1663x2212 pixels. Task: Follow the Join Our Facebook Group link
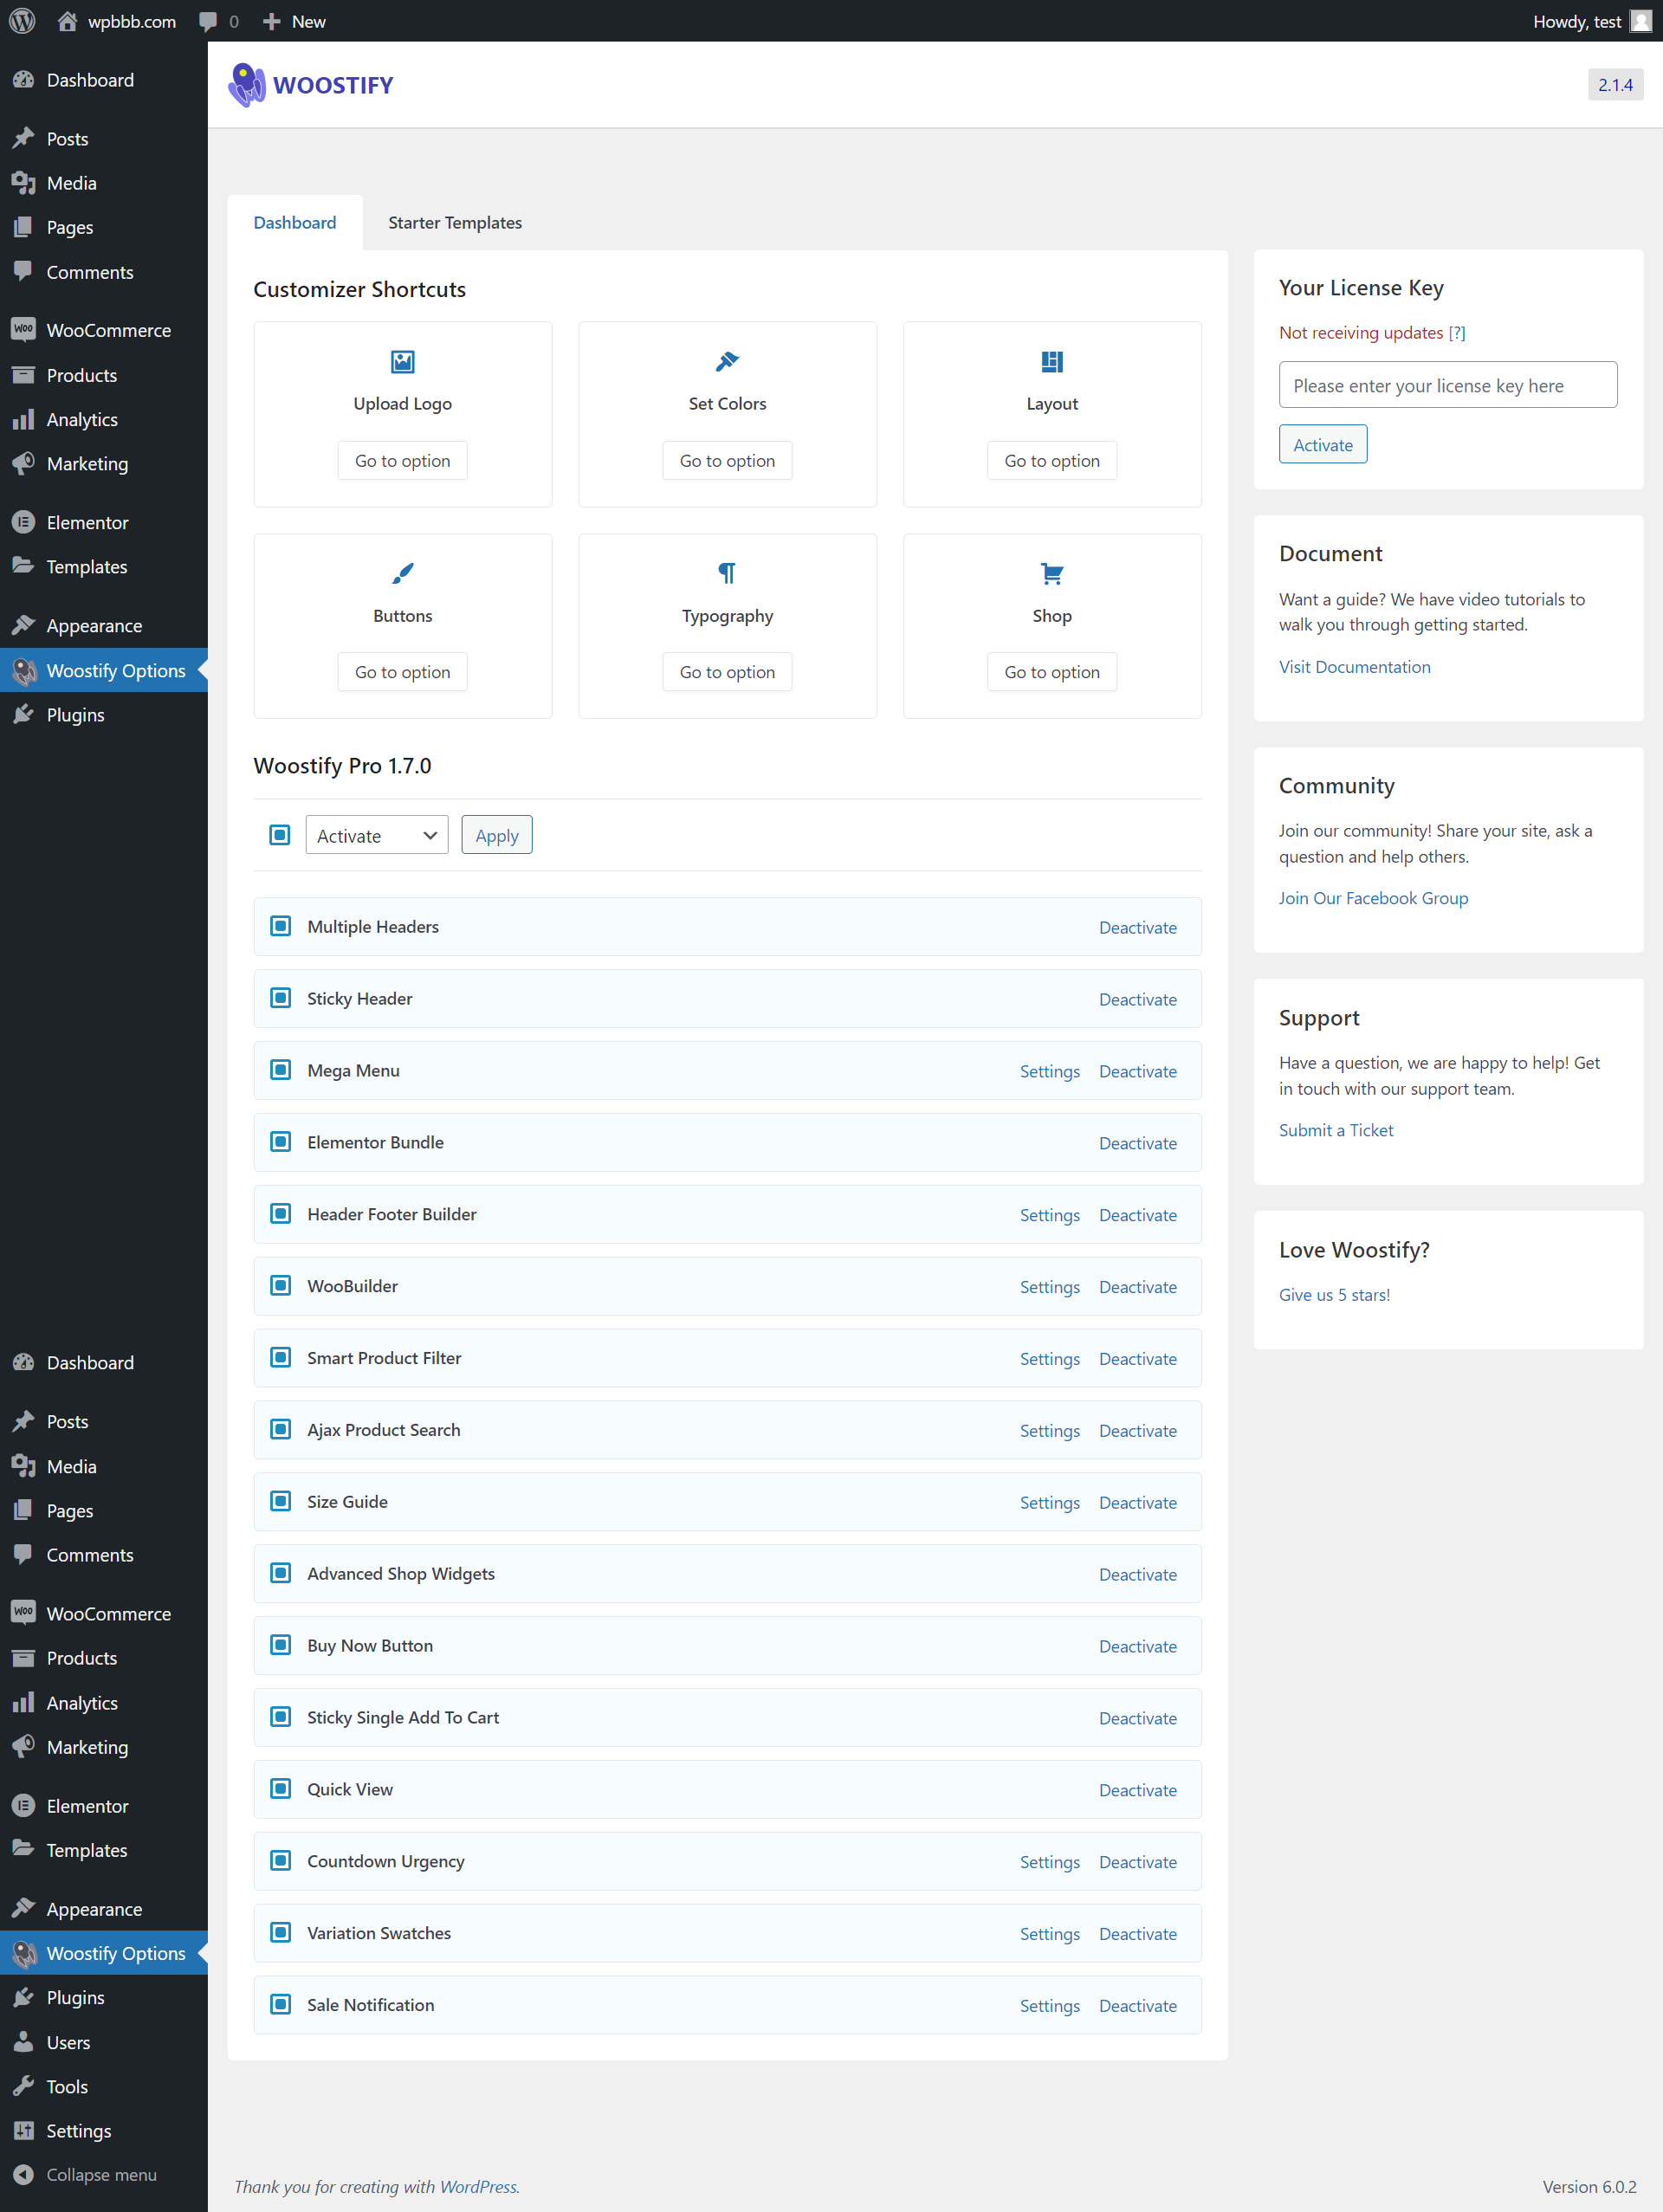(1373, 897)
